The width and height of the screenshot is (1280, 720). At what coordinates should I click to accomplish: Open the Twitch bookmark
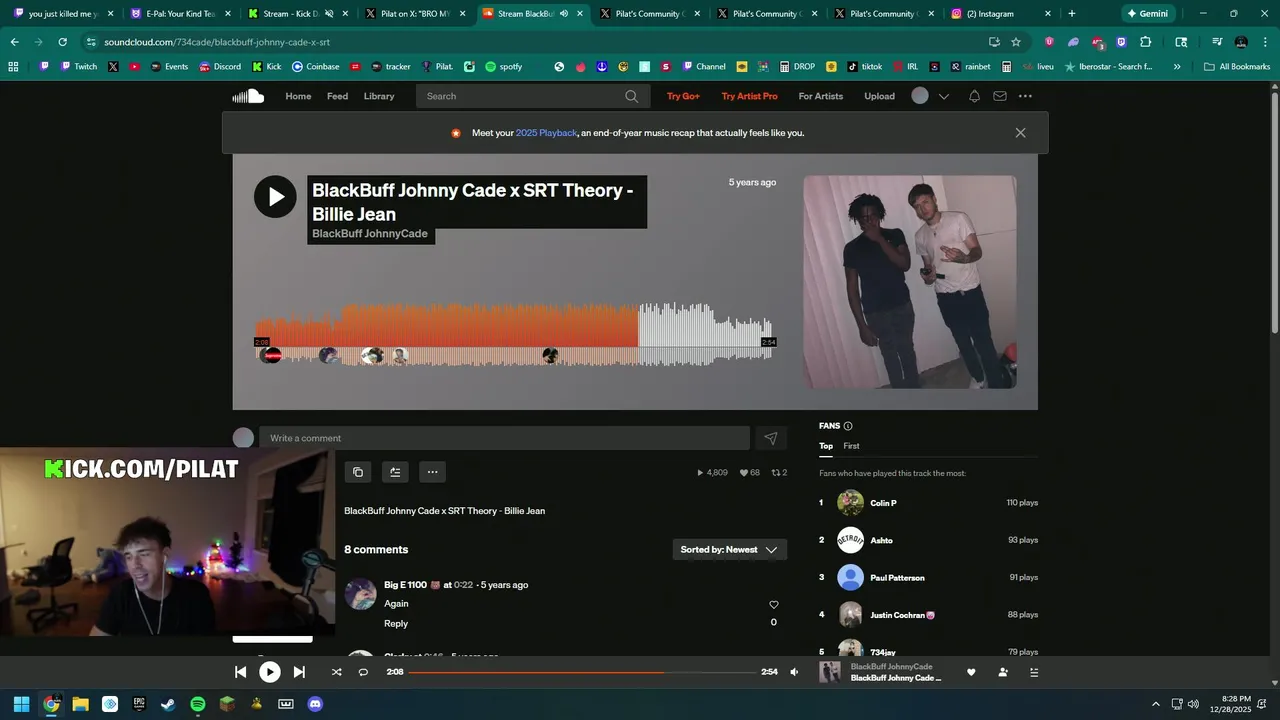[x=79, y=67]
